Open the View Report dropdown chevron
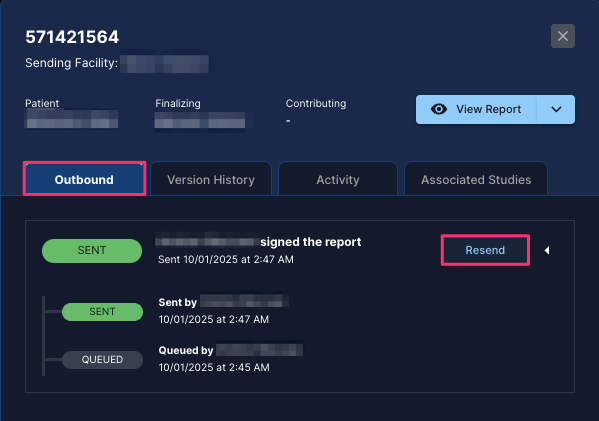Screen dimensions: 599x421 click(x=556, y=109)
